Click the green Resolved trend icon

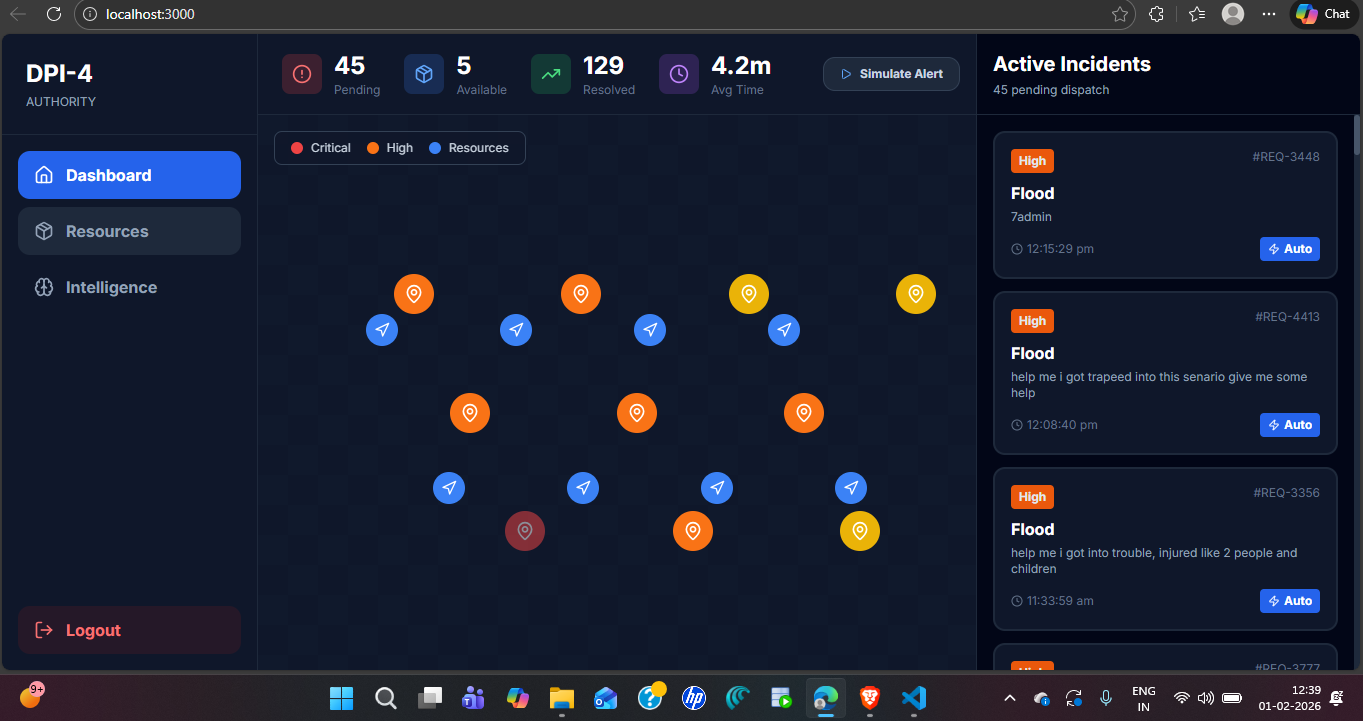point(551,74)
